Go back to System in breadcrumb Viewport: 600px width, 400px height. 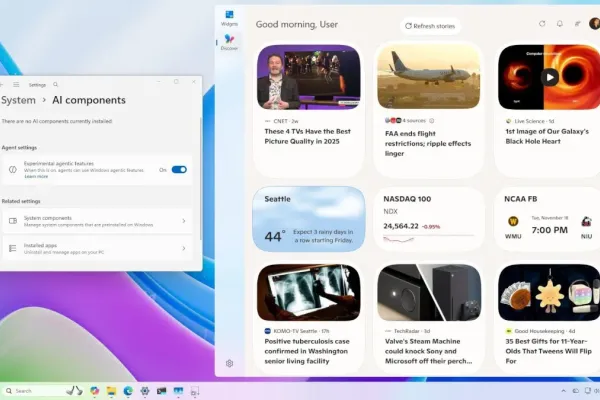tap(18, 100)
